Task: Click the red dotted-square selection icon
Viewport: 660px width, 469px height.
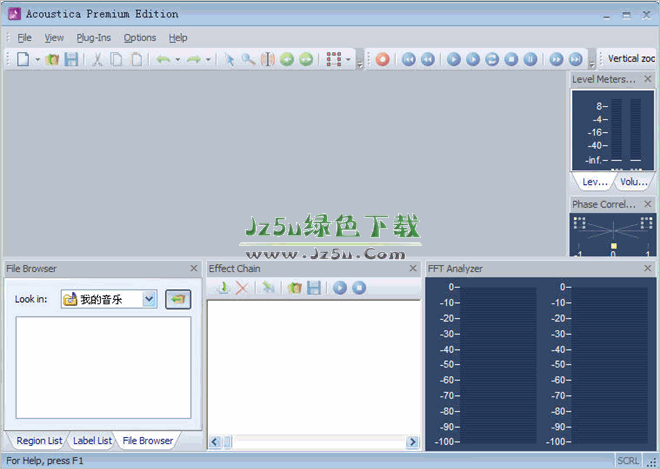Action: coord(334,59)
